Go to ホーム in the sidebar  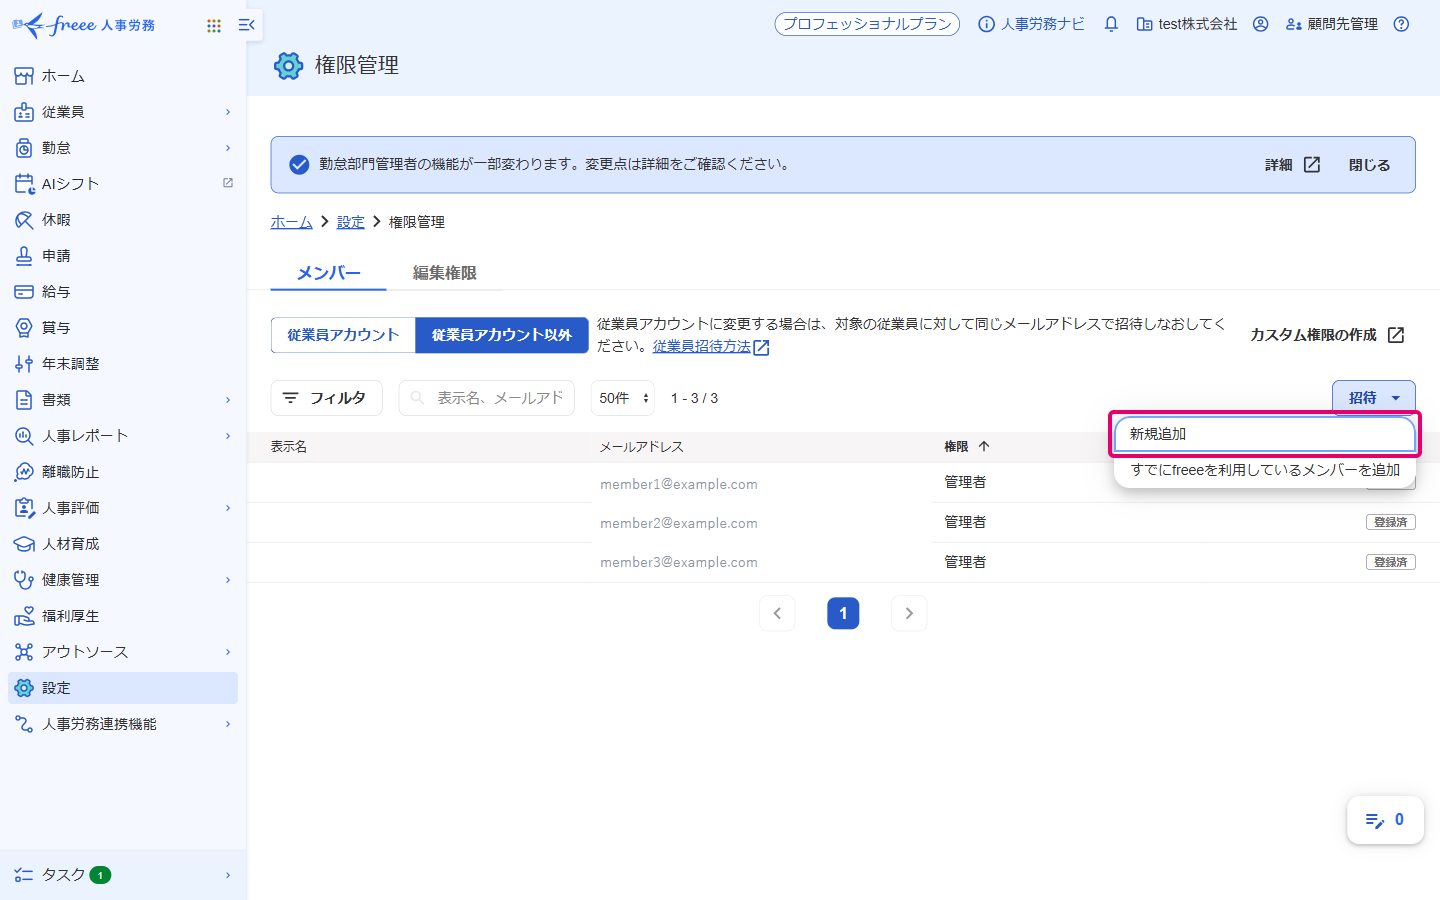click(x=123, y=76)
